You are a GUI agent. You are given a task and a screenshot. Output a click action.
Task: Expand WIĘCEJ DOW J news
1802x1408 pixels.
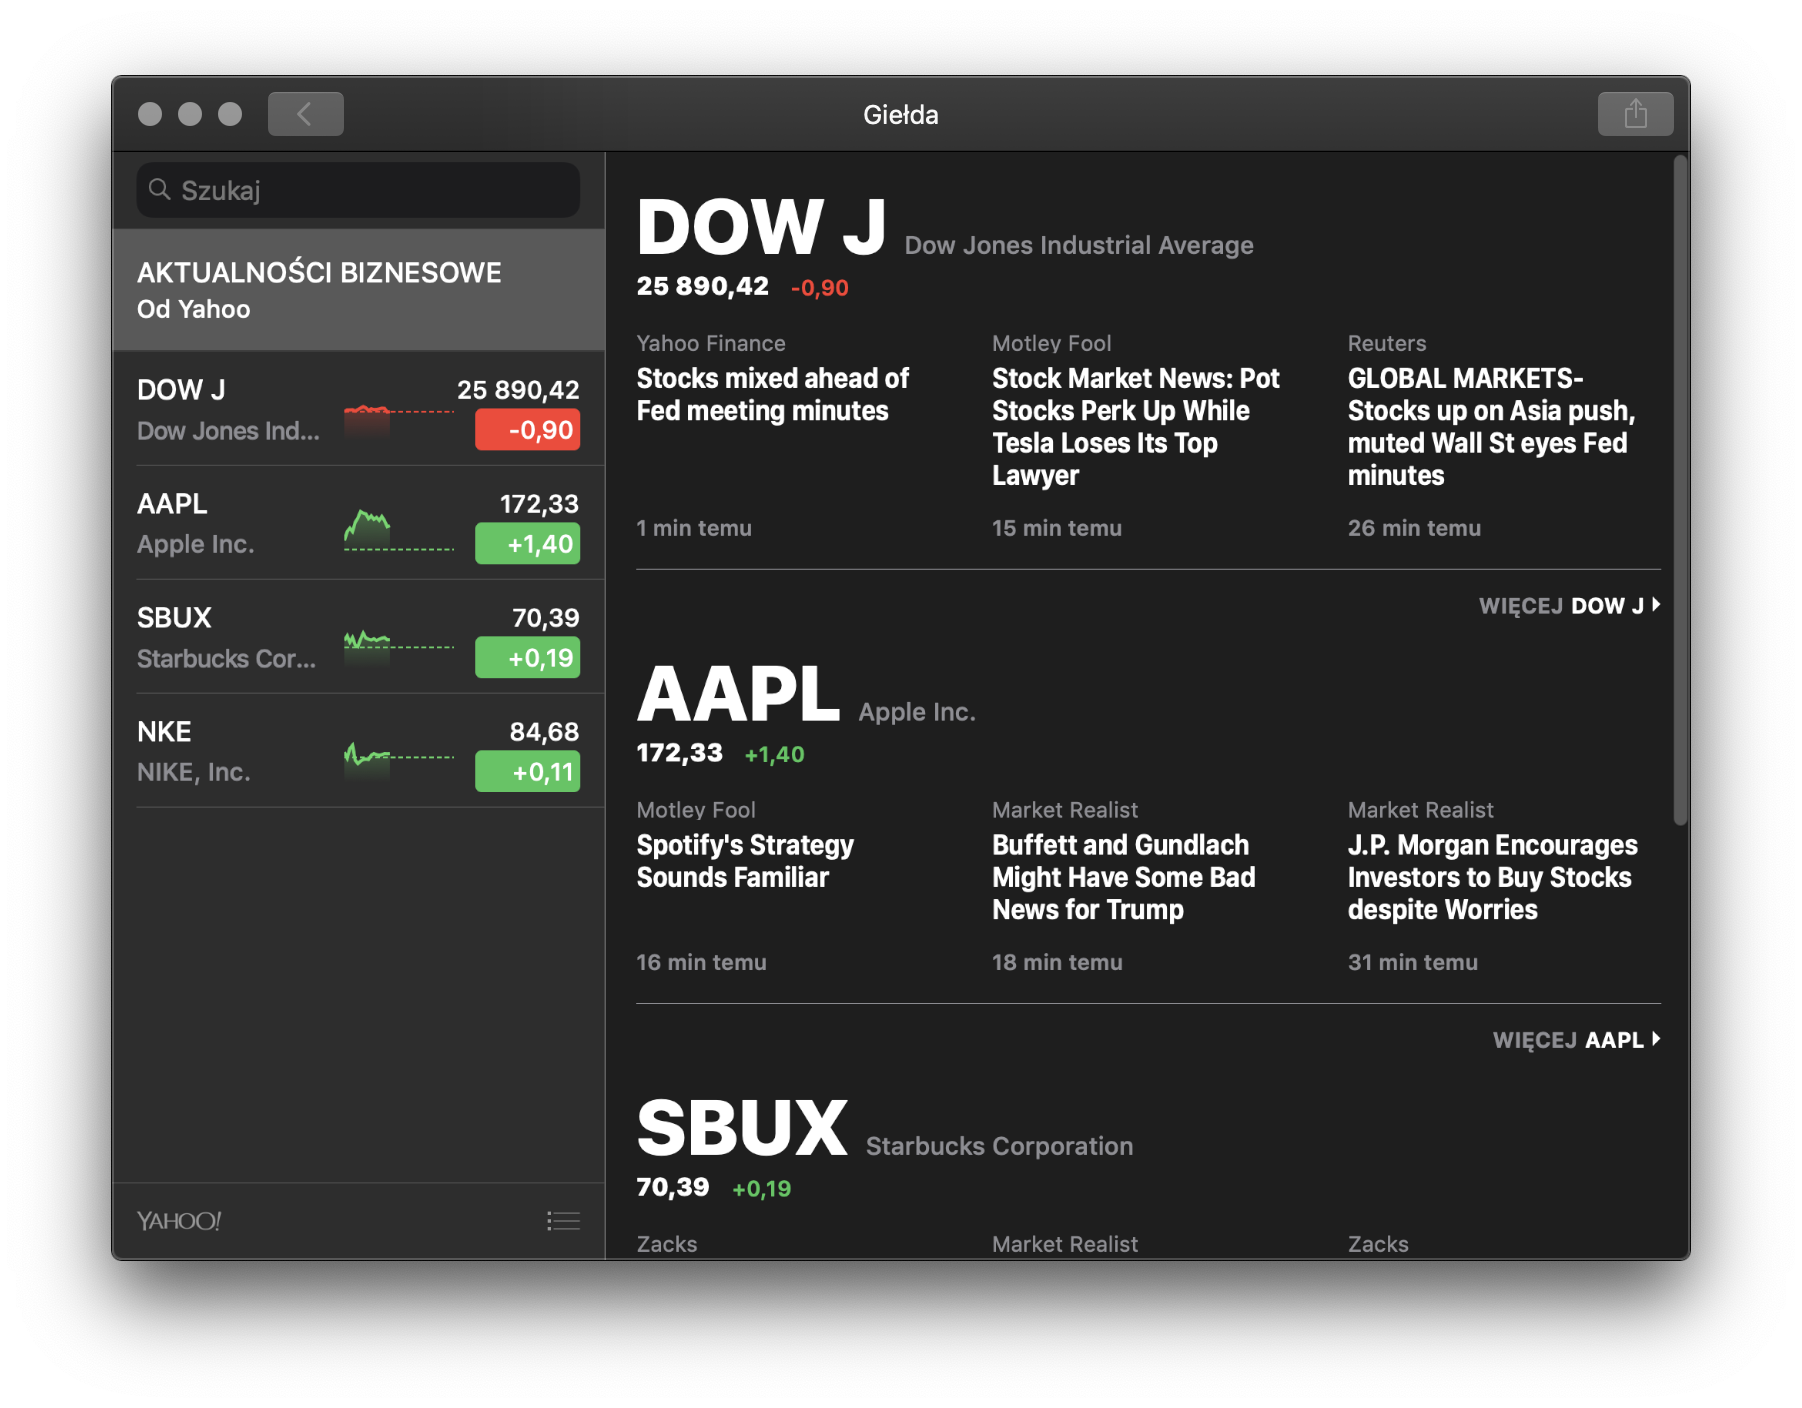(x=1569, y=606)
